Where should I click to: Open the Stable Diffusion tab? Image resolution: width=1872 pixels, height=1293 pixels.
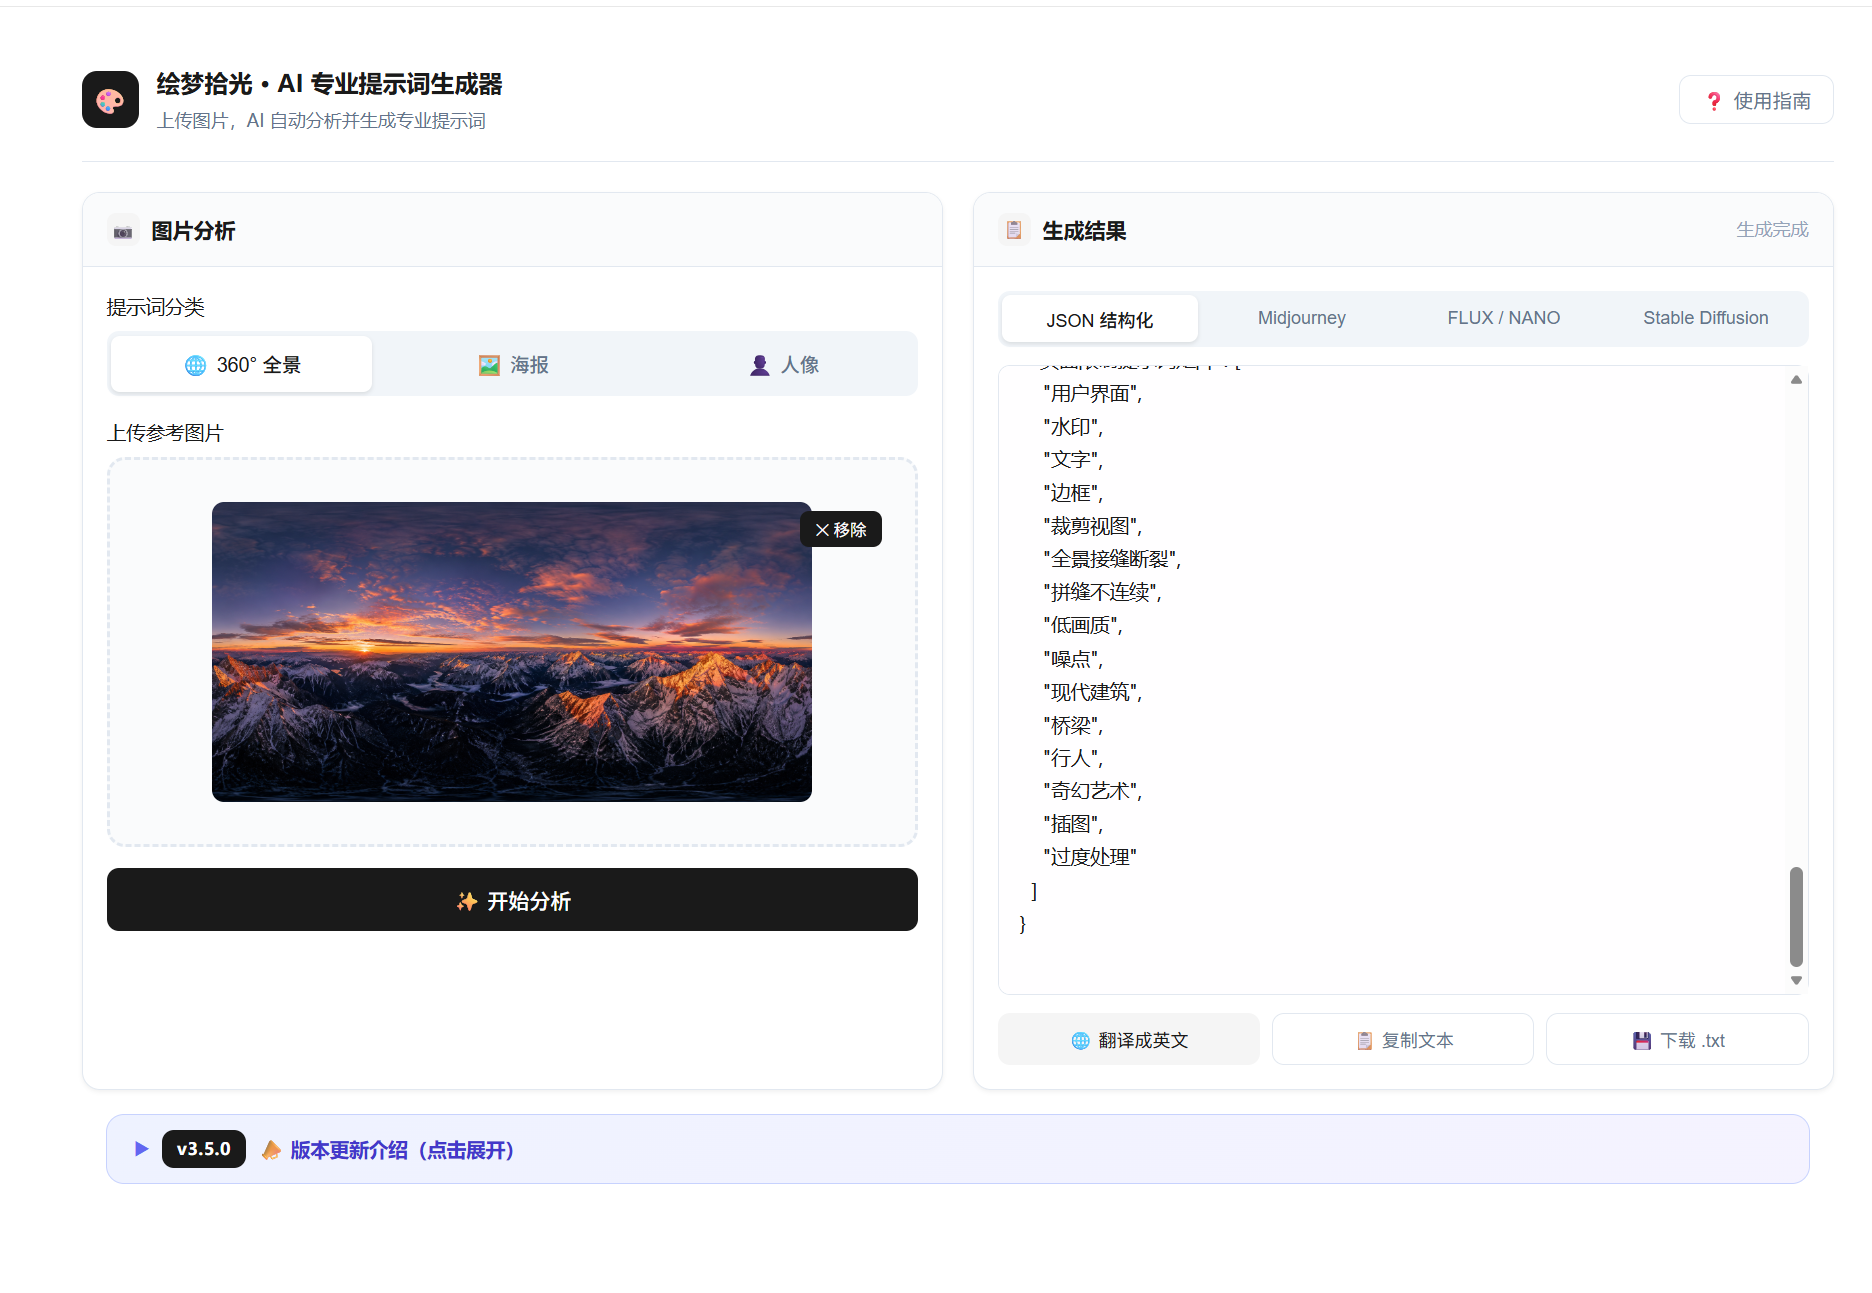point(1705,318)
